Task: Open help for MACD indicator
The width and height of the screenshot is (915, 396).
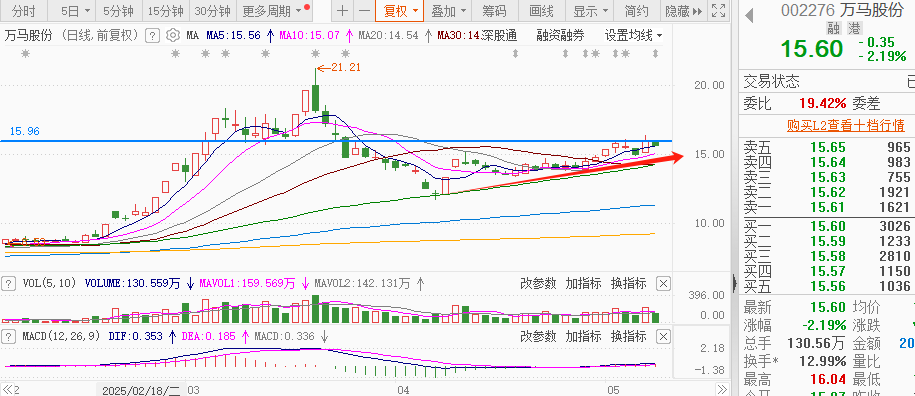Action: click(9, 337)
